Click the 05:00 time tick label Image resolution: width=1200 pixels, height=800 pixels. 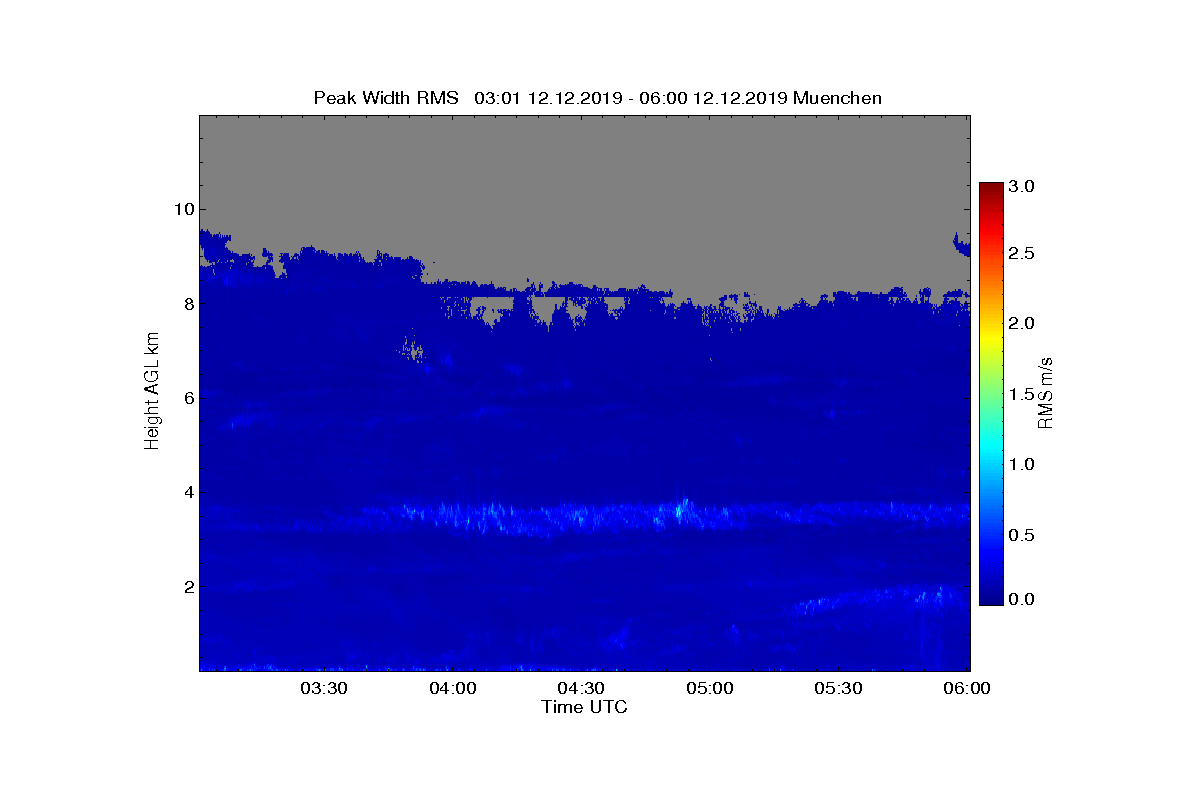[709, 688]
